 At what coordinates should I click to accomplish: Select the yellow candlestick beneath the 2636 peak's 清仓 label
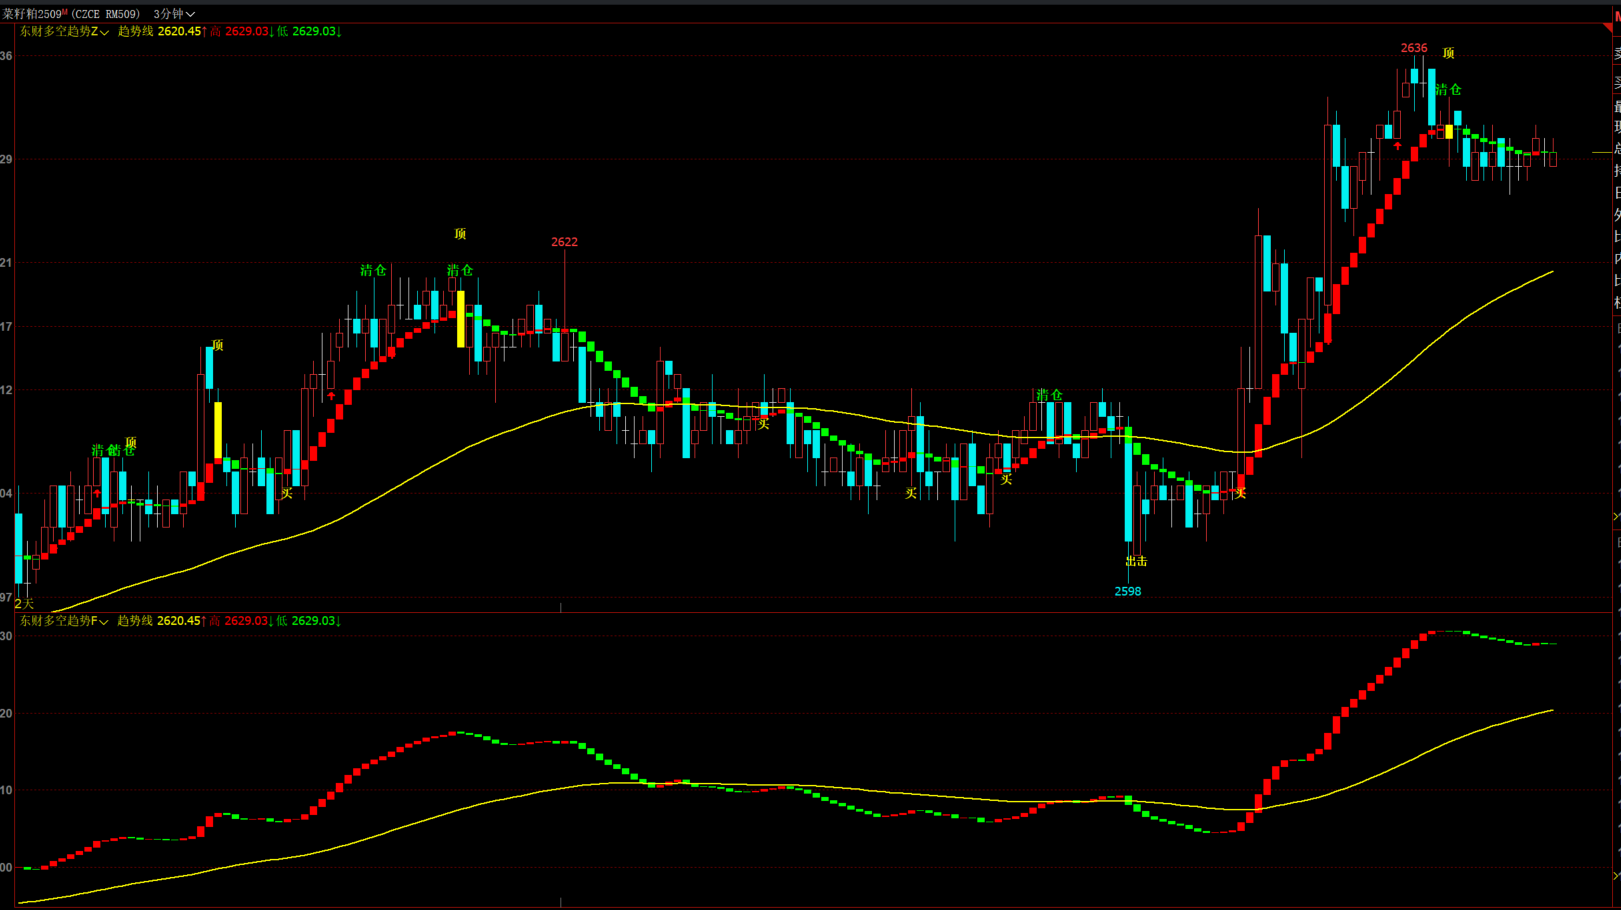click(1449, 131)
